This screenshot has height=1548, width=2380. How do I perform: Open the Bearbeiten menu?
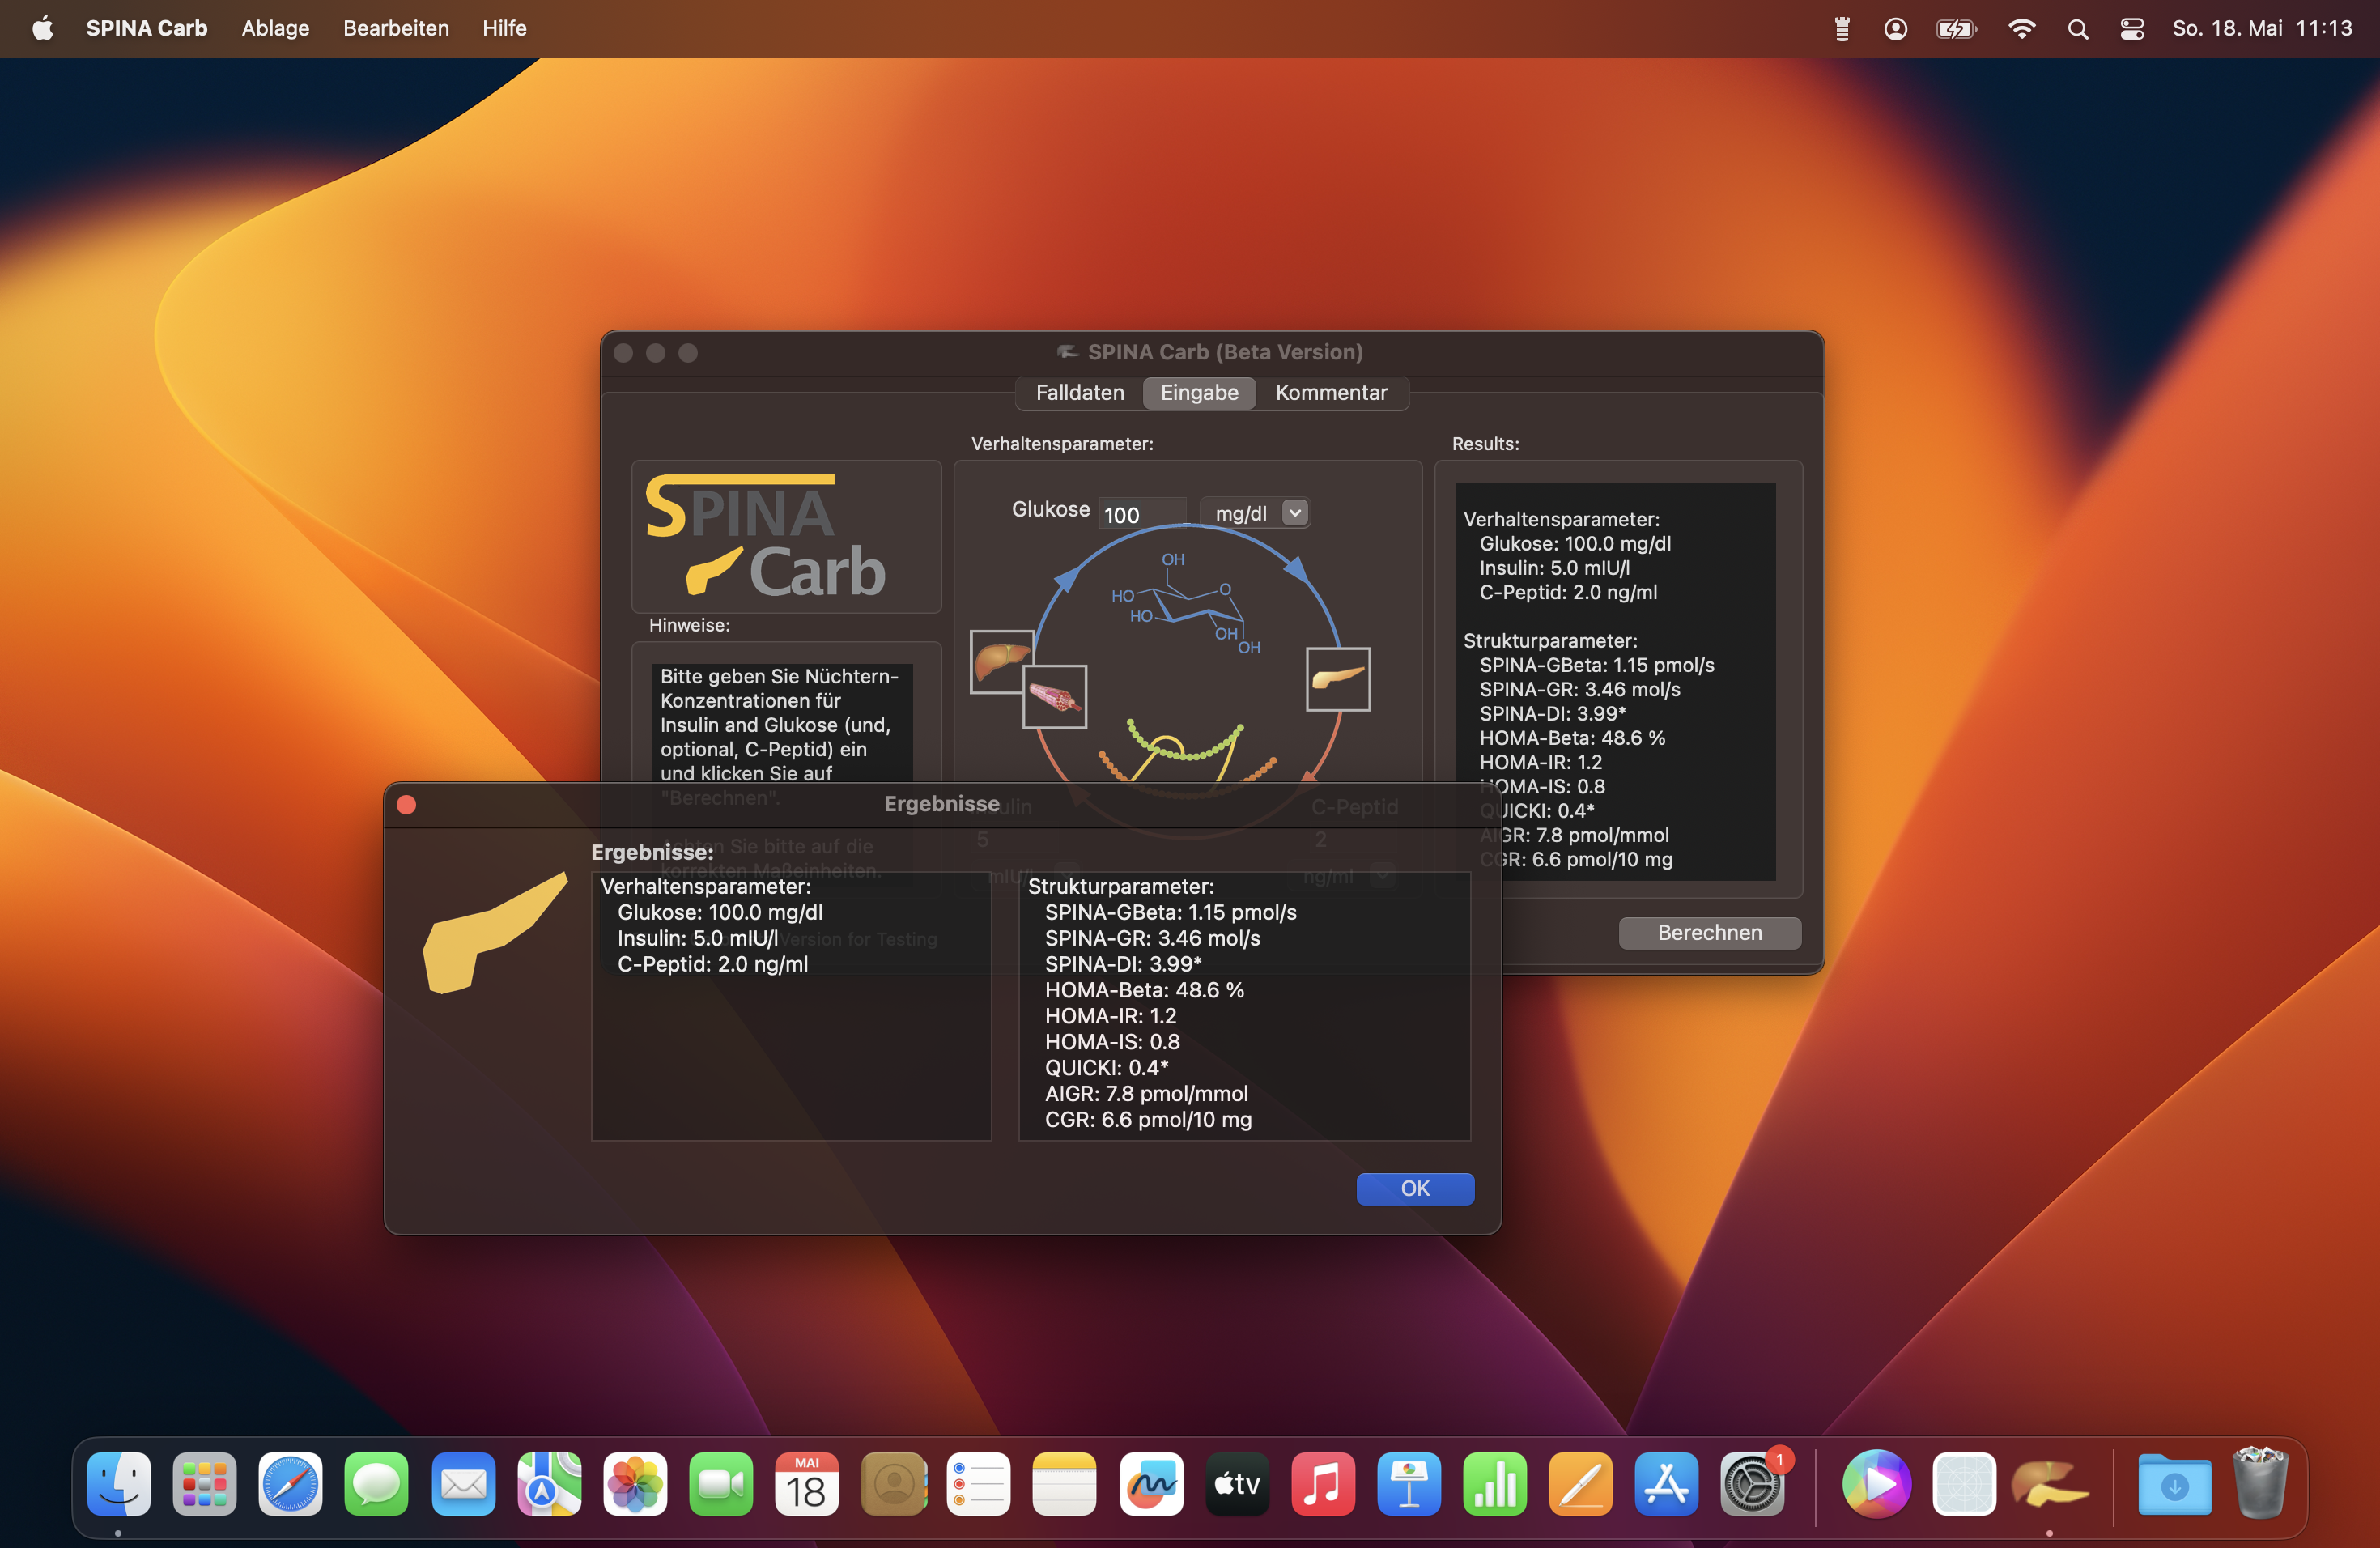coord(396,28)
